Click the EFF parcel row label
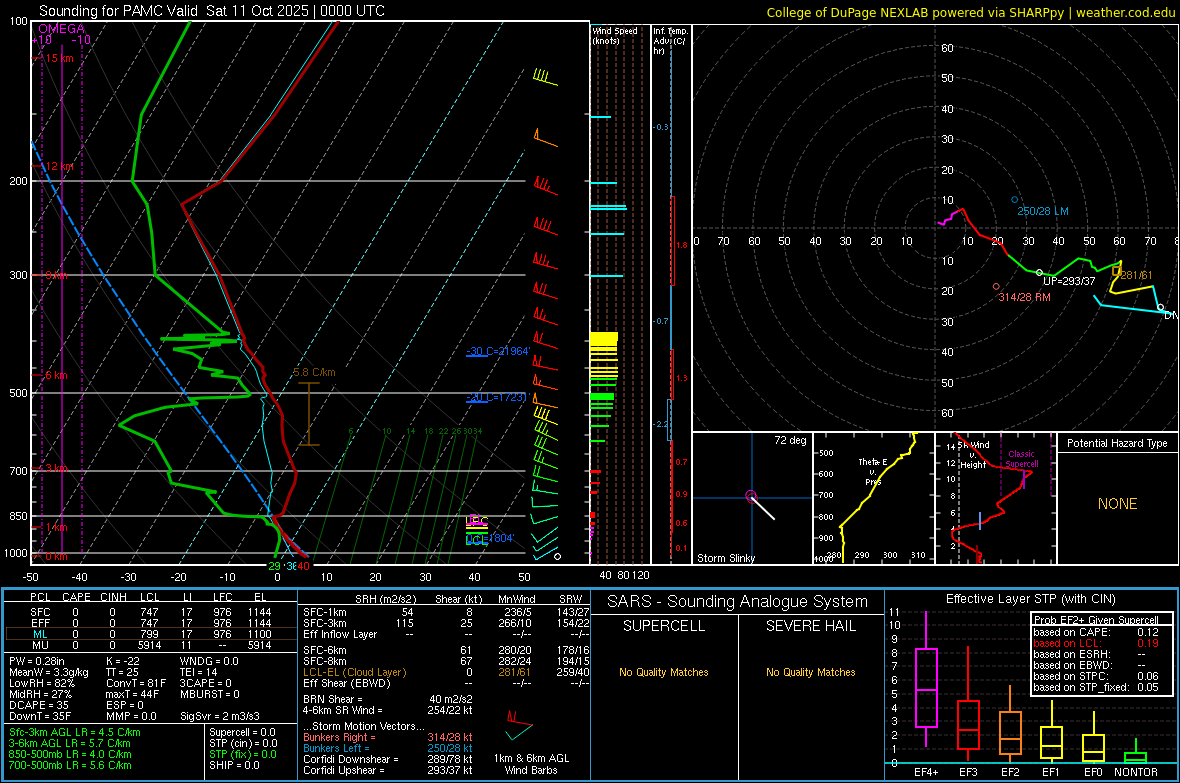 [40, 623]
